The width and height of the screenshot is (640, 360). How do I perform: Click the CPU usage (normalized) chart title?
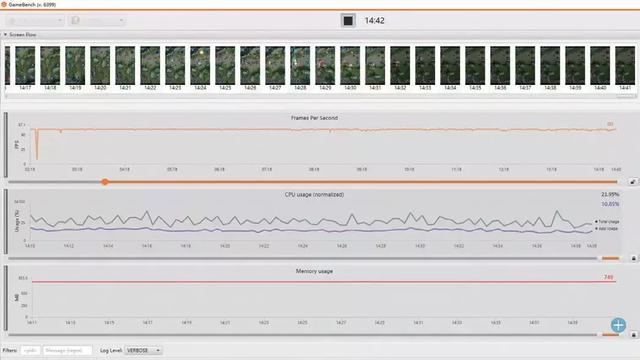click(314, 194)
